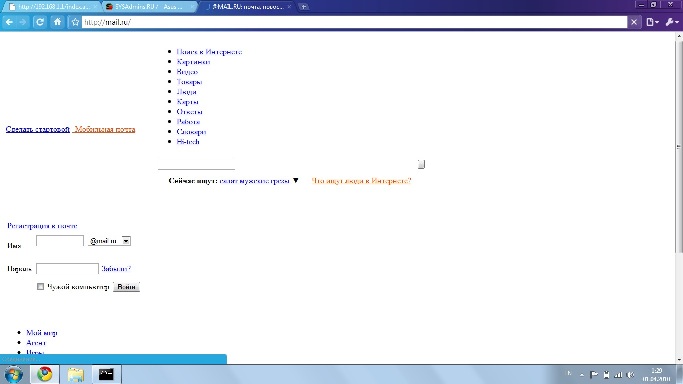683x384 pixels.
Task: Go back with the browser back arrow
Action: (x=9, y=22)
